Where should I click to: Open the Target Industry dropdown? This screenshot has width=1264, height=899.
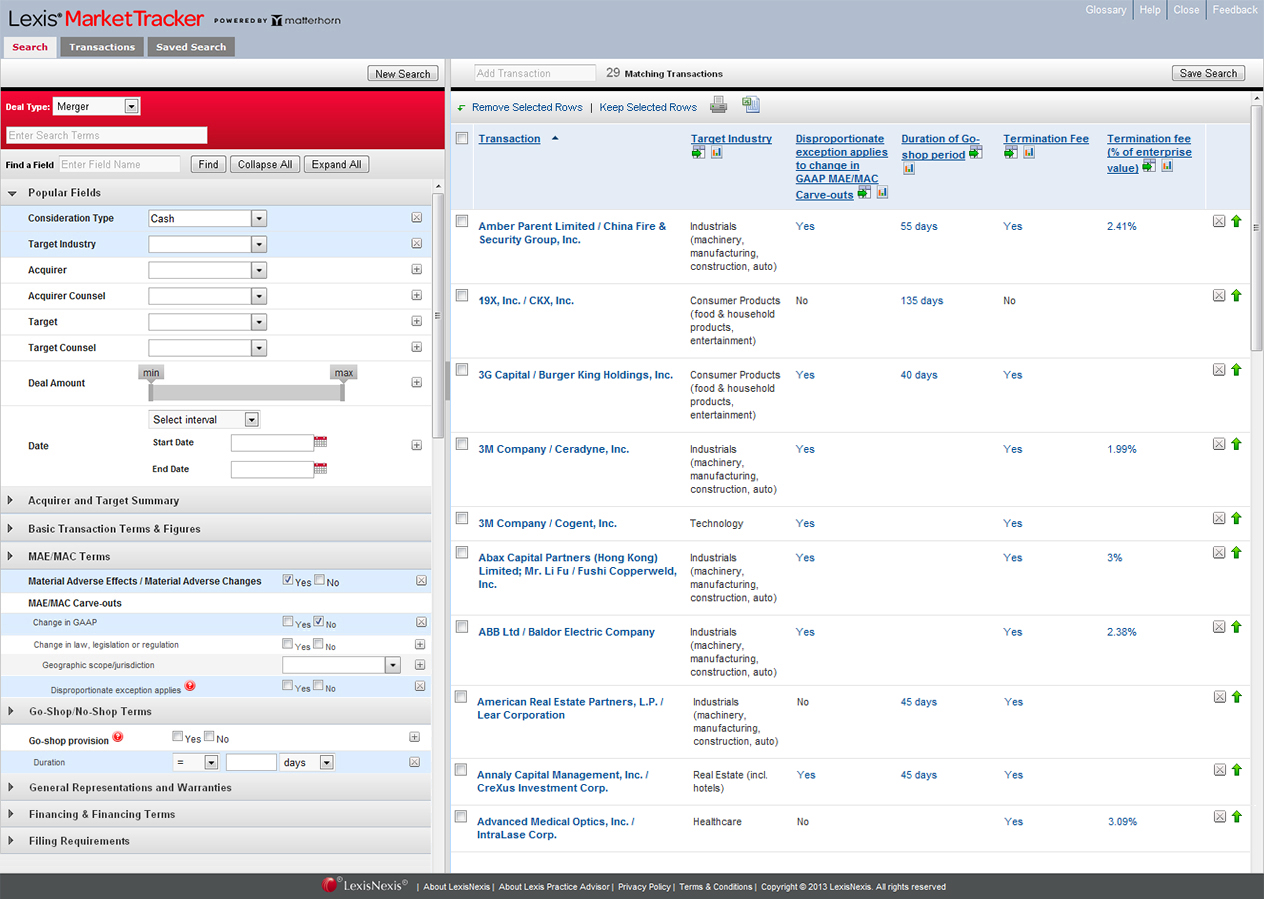[x=259, y=244]
